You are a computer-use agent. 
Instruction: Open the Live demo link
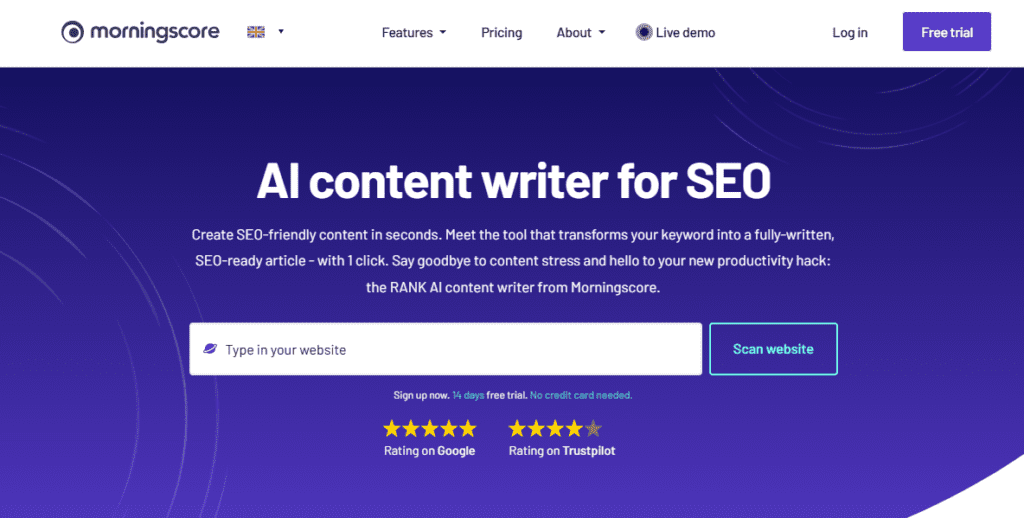point(685,33)
